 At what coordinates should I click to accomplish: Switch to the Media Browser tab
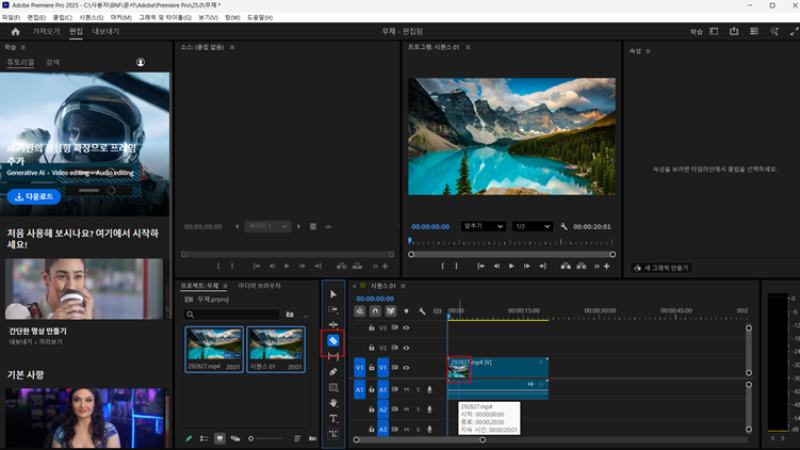coord(259,286)
